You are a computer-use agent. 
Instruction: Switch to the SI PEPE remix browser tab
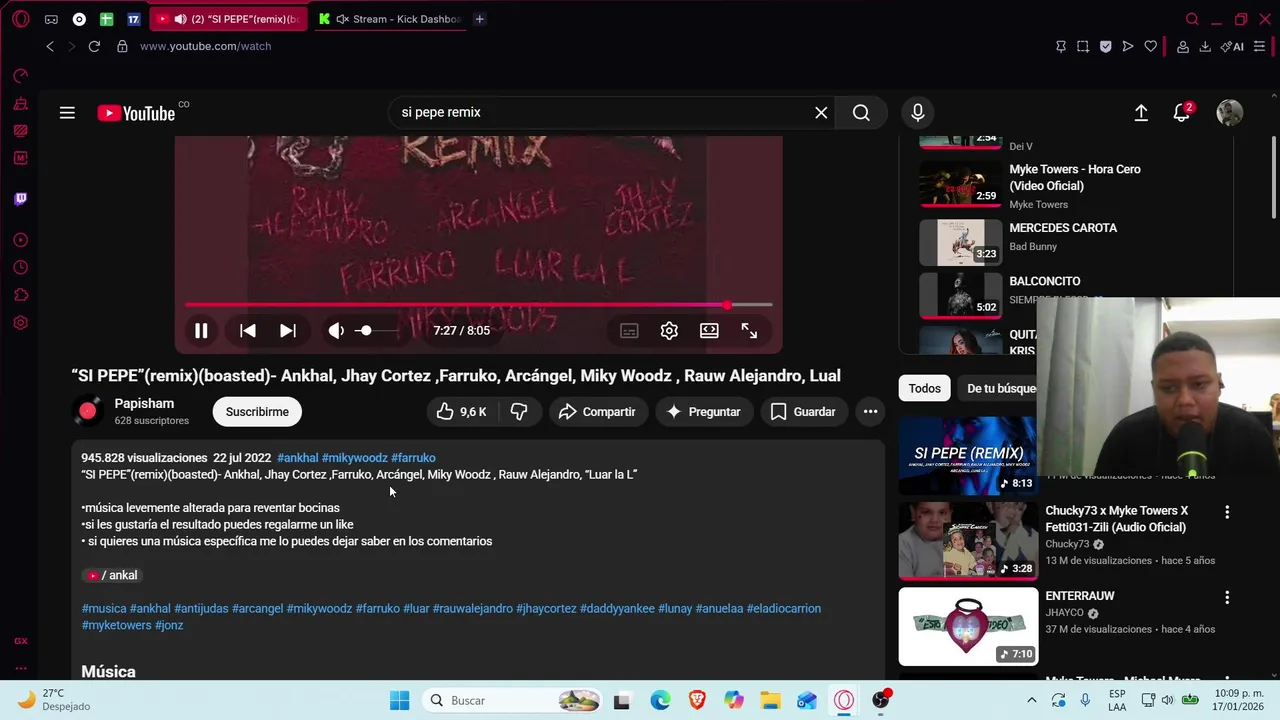point(228,19)
